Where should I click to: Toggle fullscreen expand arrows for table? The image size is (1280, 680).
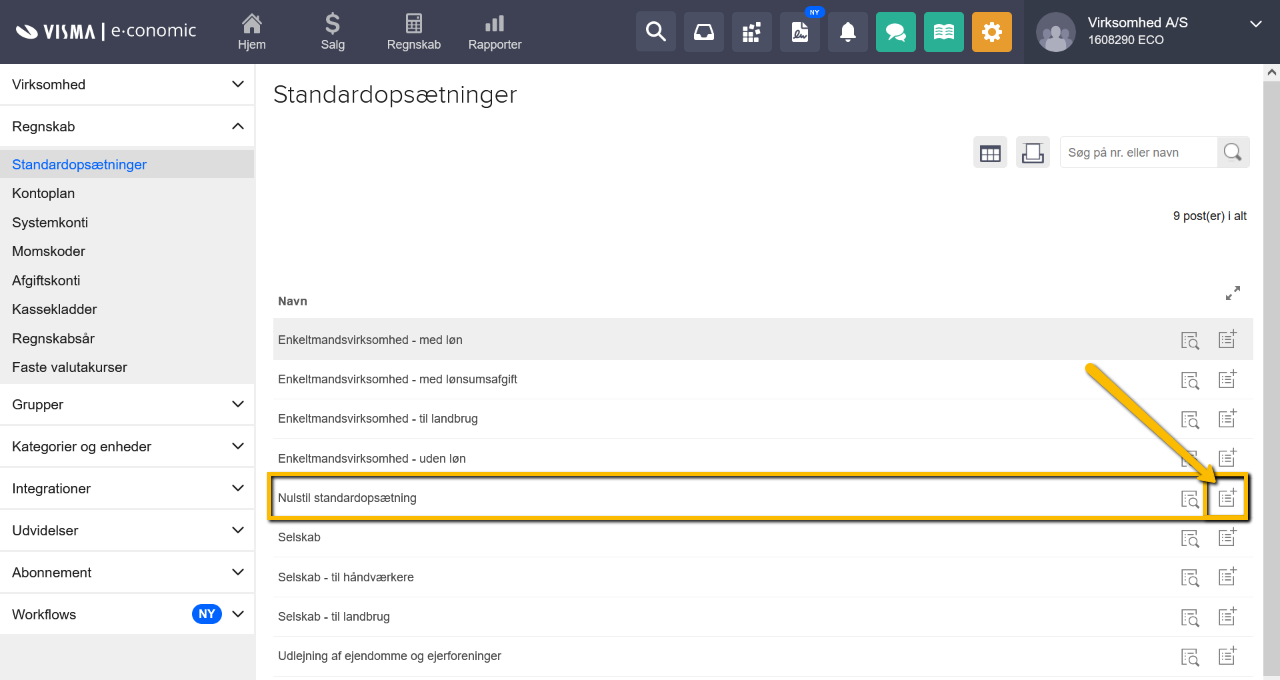point(1233,293)
